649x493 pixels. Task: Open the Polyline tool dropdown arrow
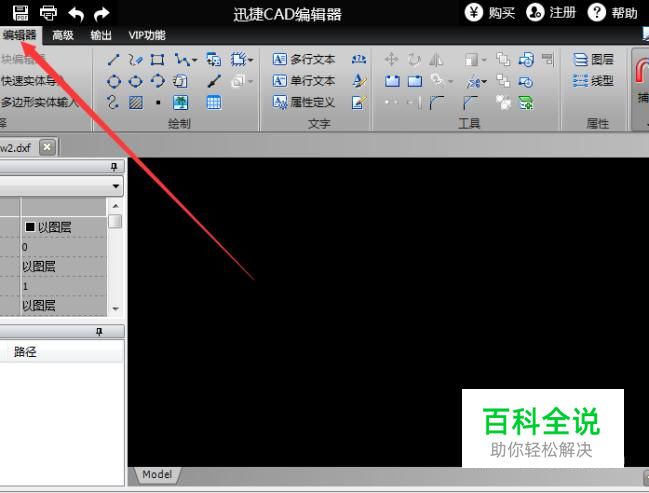[x=195, y=60]
